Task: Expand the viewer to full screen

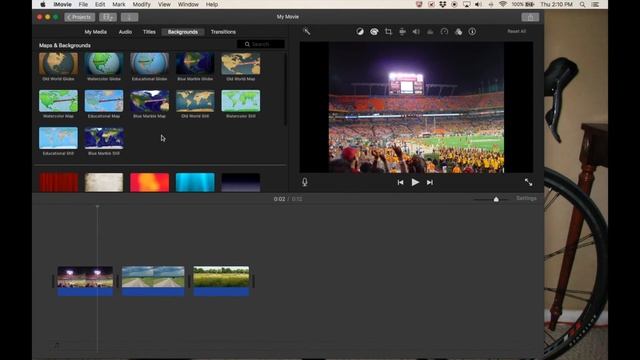Action: 528,182
